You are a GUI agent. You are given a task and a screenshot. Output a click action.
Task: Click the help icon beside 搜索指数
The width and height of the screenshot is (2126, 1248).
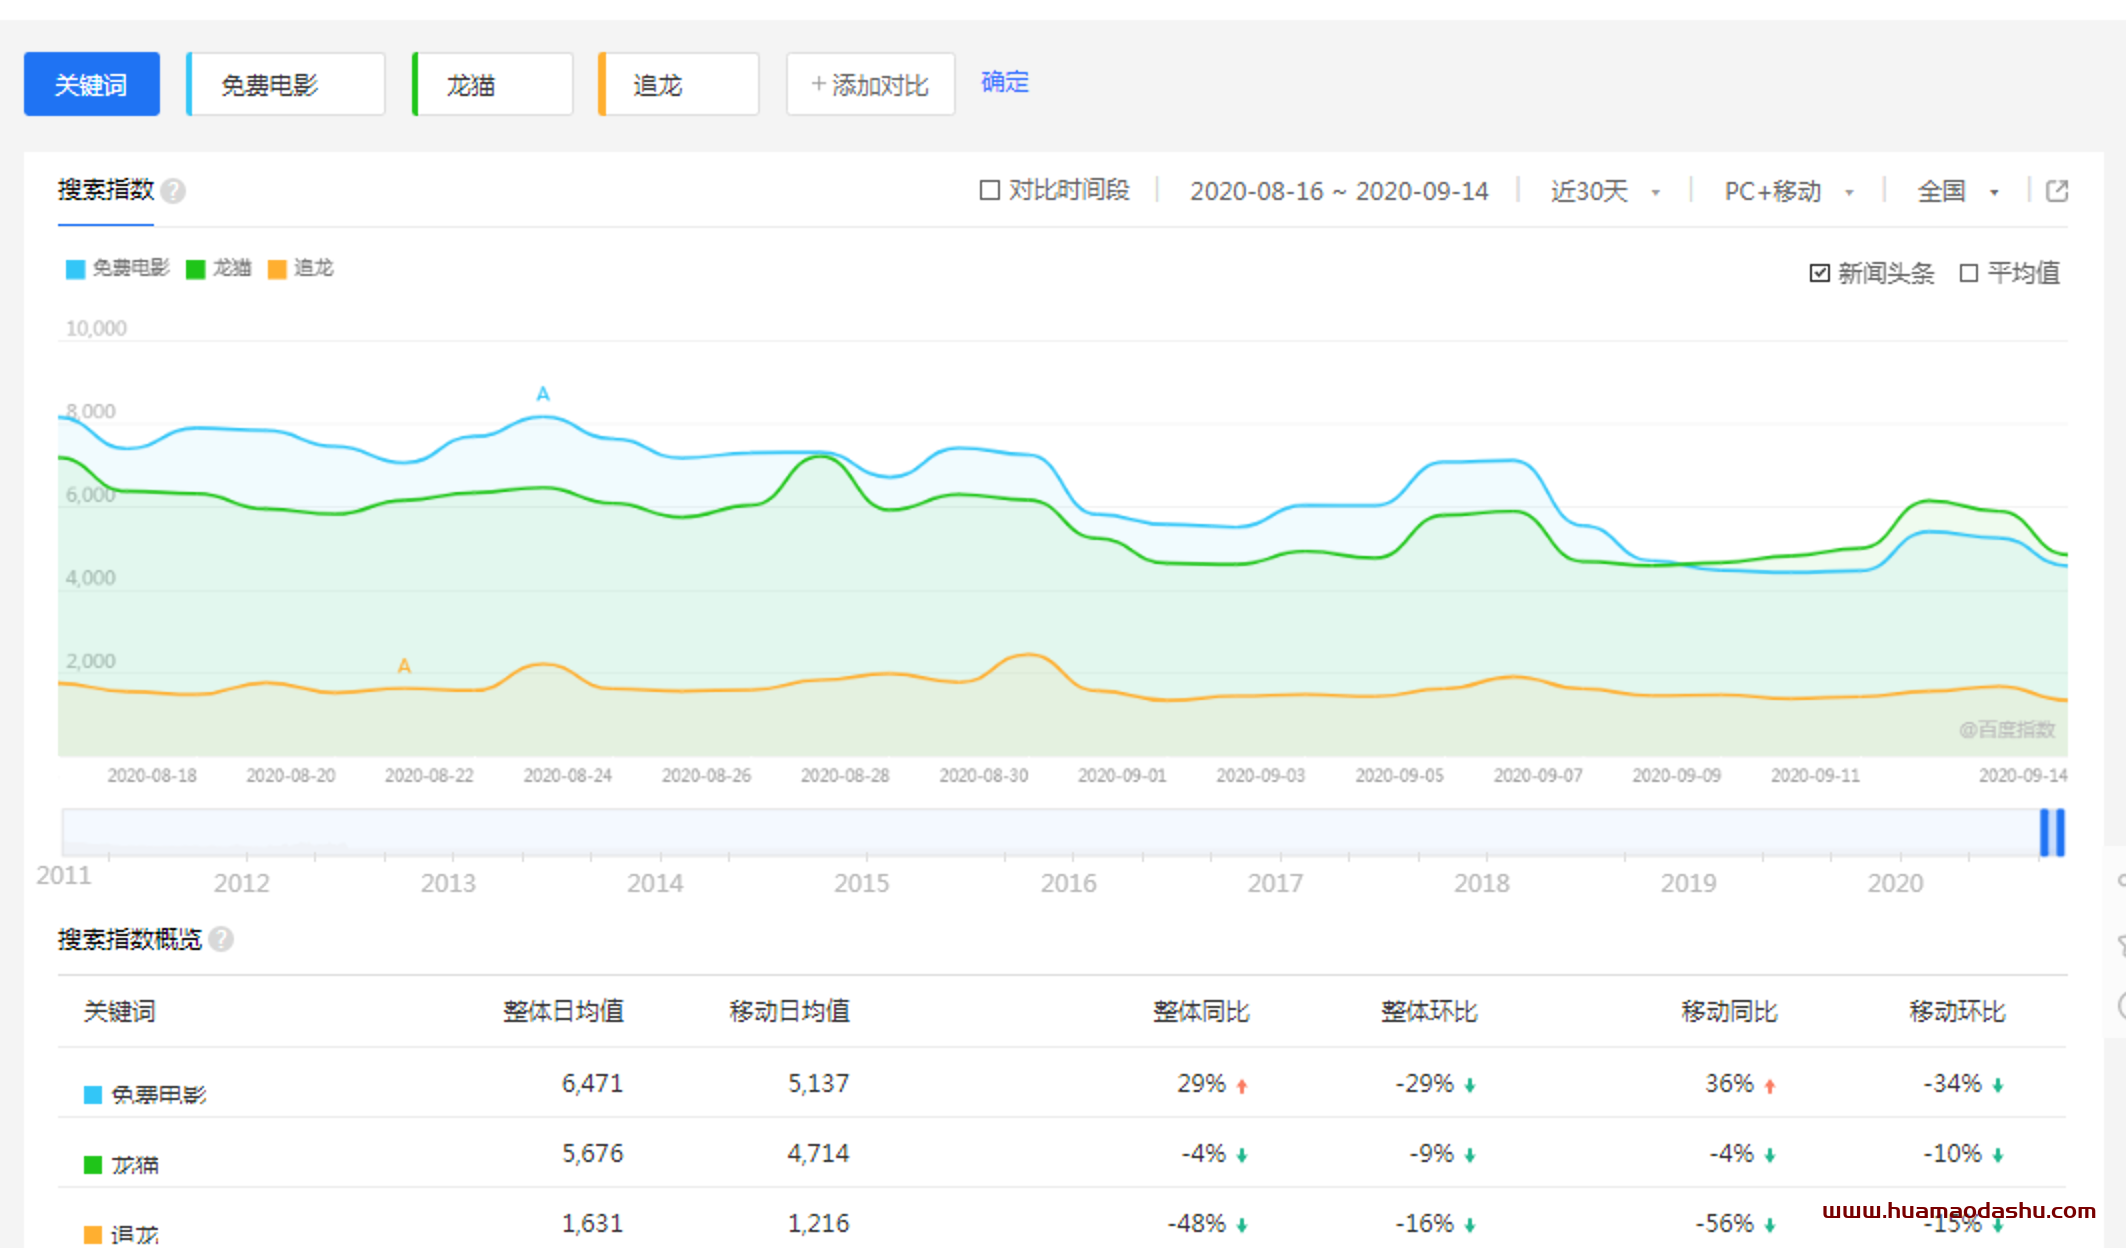coord(173,191)
